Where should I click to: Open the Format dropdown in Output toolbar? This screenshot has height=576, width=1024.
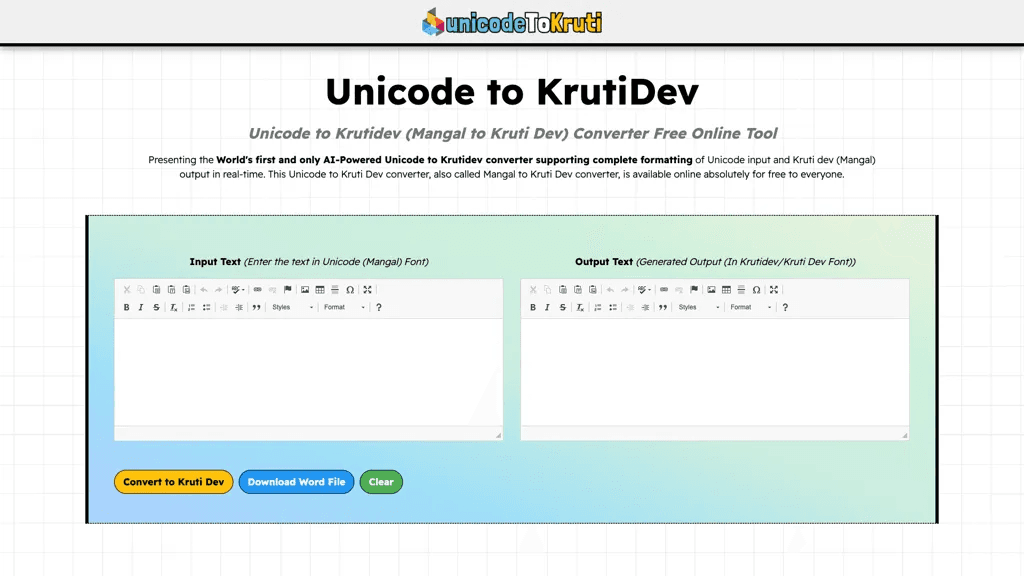click(750, 307)
